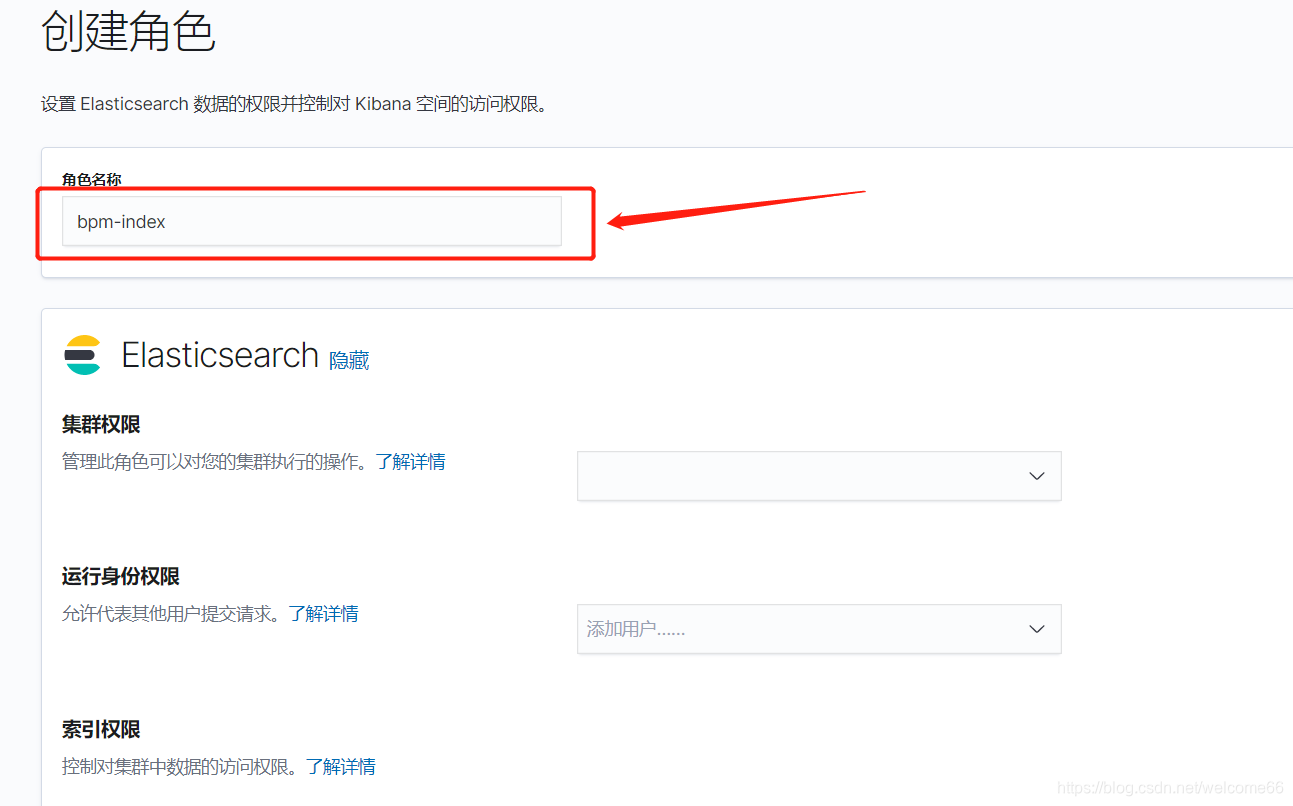Open the 添加用户 run-as privileges dropdown
Screen dimensions: 1293x806
819,629
